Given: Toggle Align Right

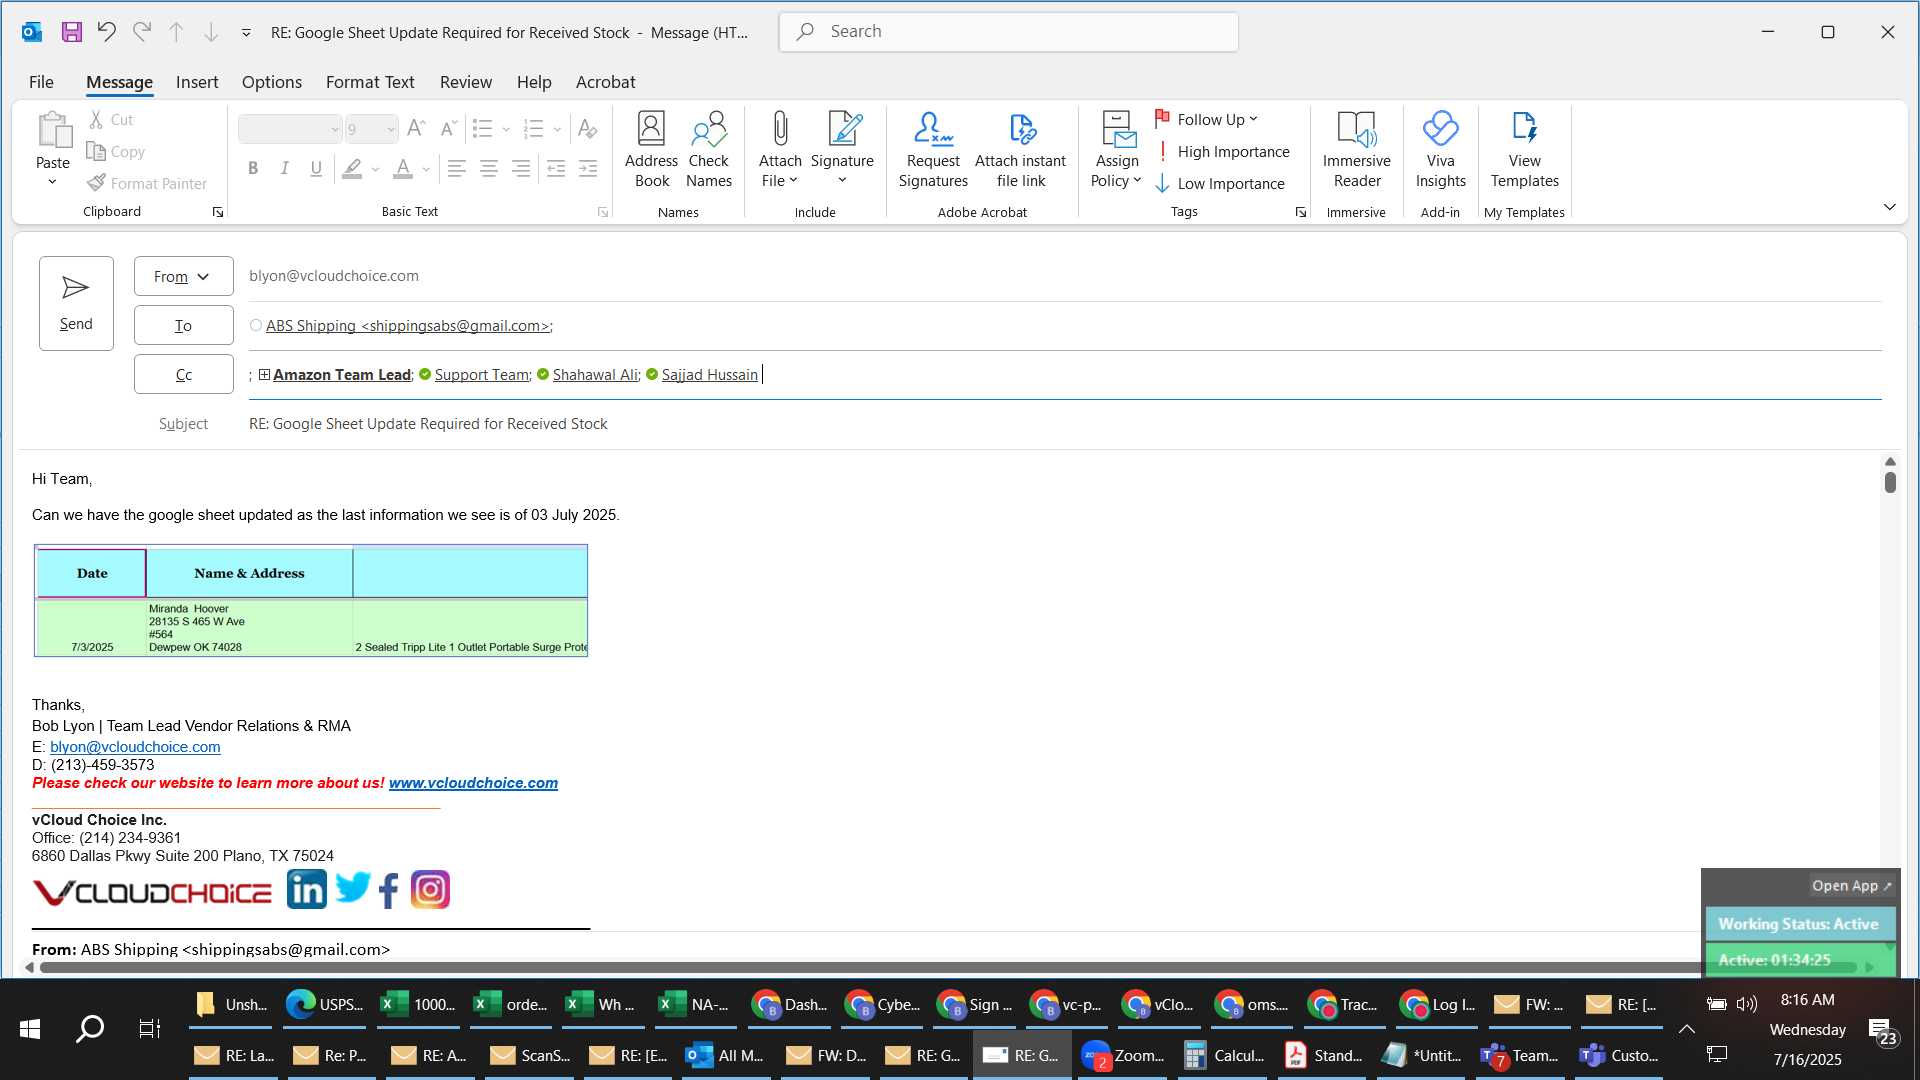Looking at the screenshot, I should (x=520, y=168).
